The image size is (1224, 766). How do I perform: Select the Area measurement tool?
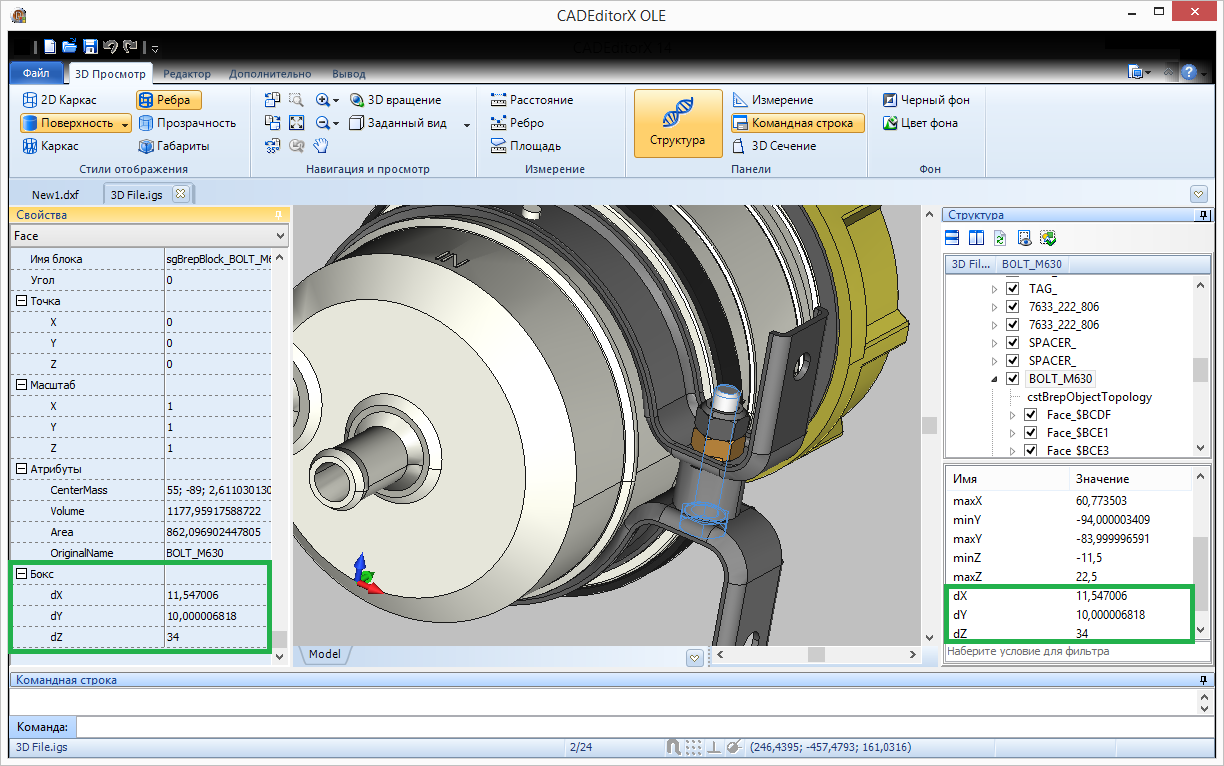[526, 146]
